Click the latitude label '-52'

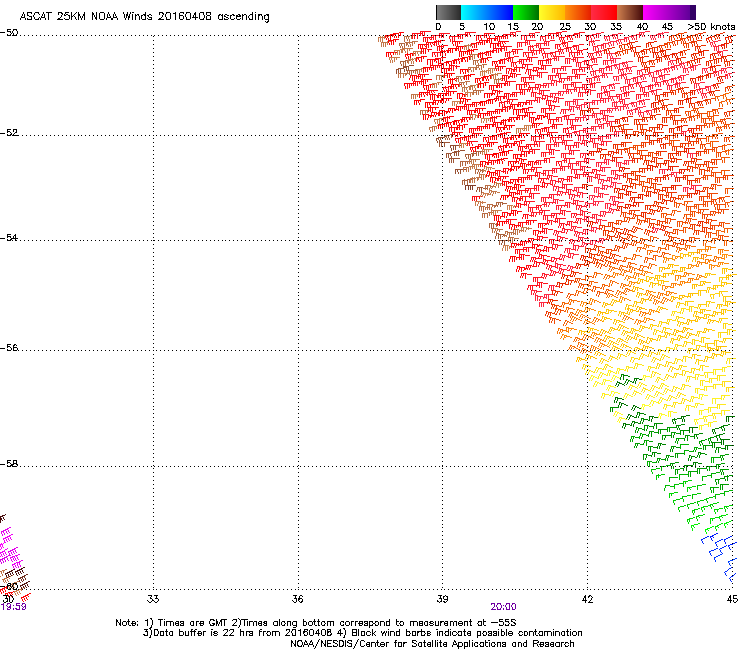pyautogui.click(x=9, y=133)
